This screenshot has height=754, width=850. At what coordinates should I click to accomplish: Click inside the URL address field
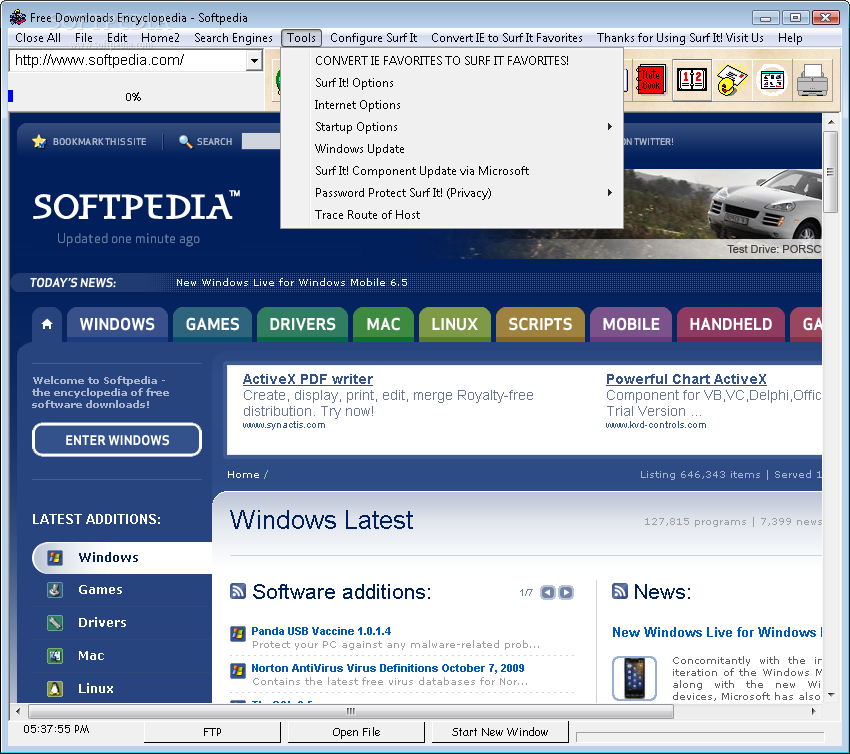click(x=128, y=60)
